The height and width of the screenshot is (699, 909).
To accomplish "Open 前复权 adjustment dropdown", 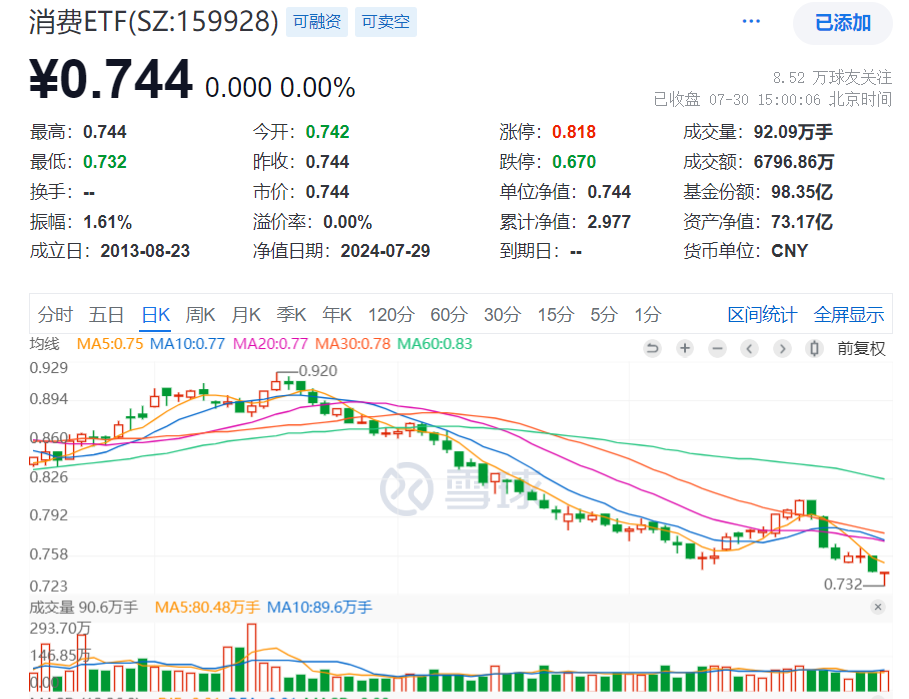I will [861, 348].
